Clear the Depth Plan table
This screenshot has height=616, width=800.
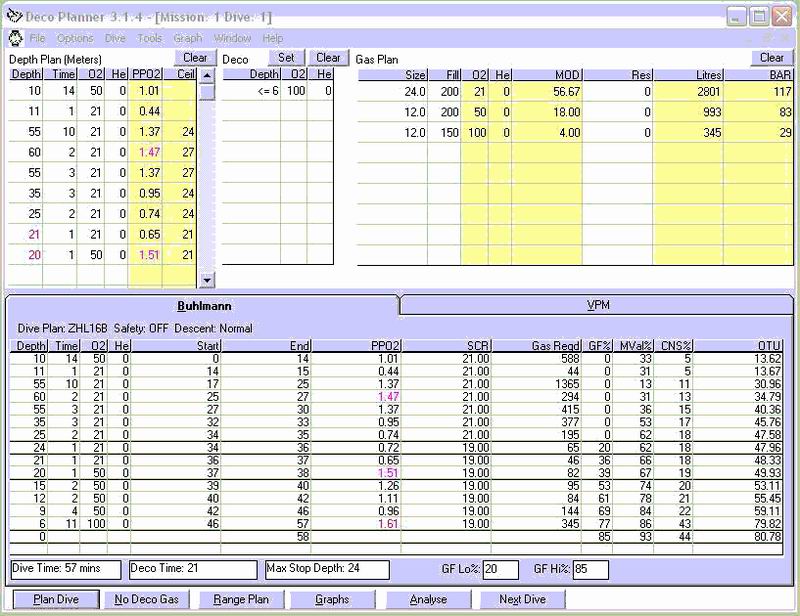[x=196, y=58]
